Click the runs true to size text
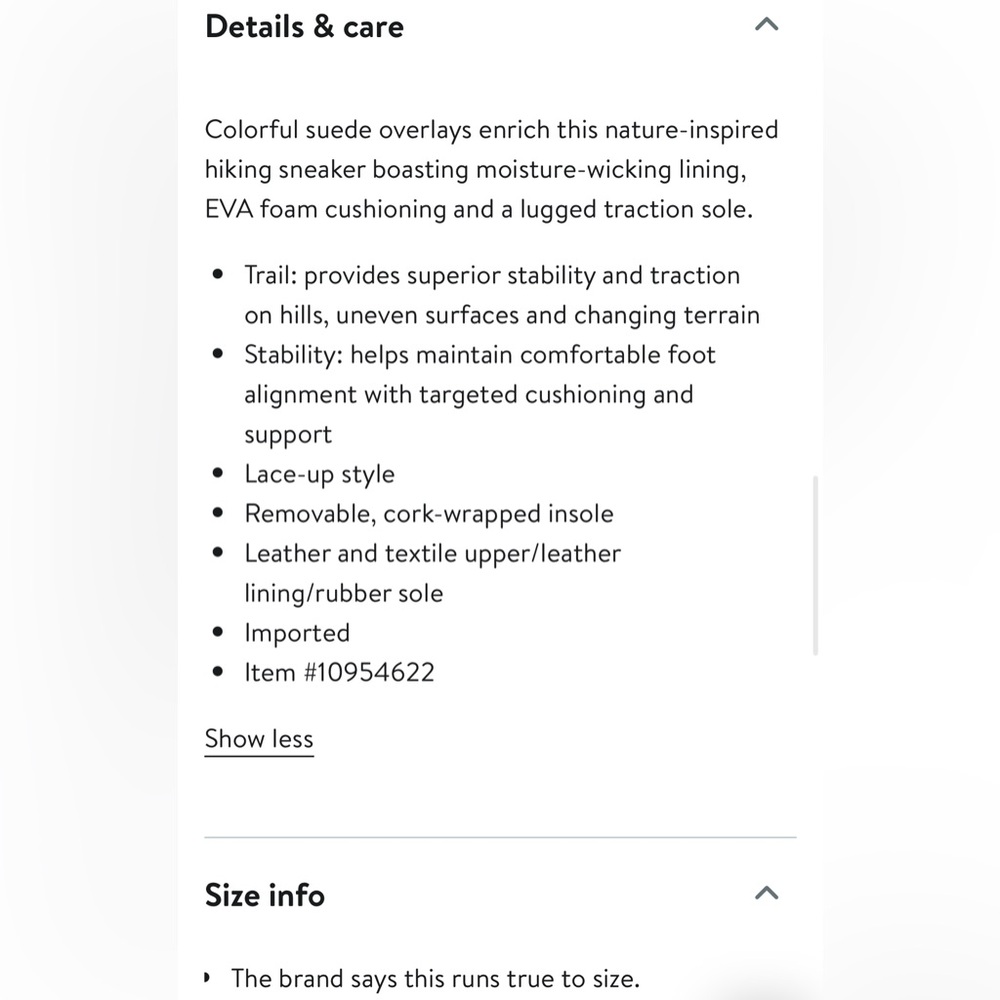The width and height of the screenshot is (1000, 1000). [435, 978]
